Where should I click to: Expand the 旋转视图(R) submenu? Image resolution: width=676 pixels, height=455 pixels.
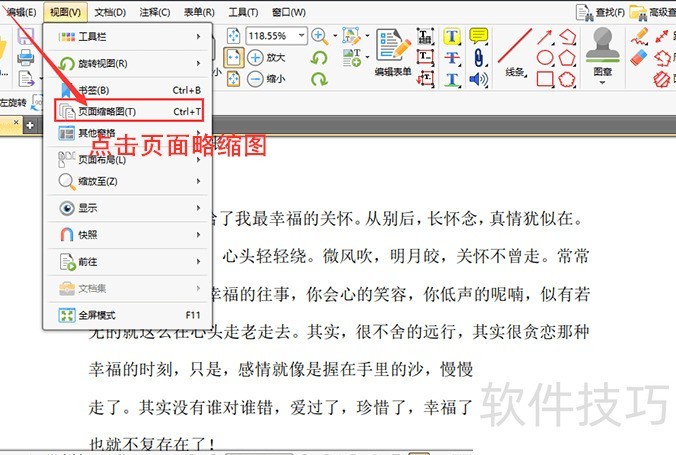coord(128,64)
